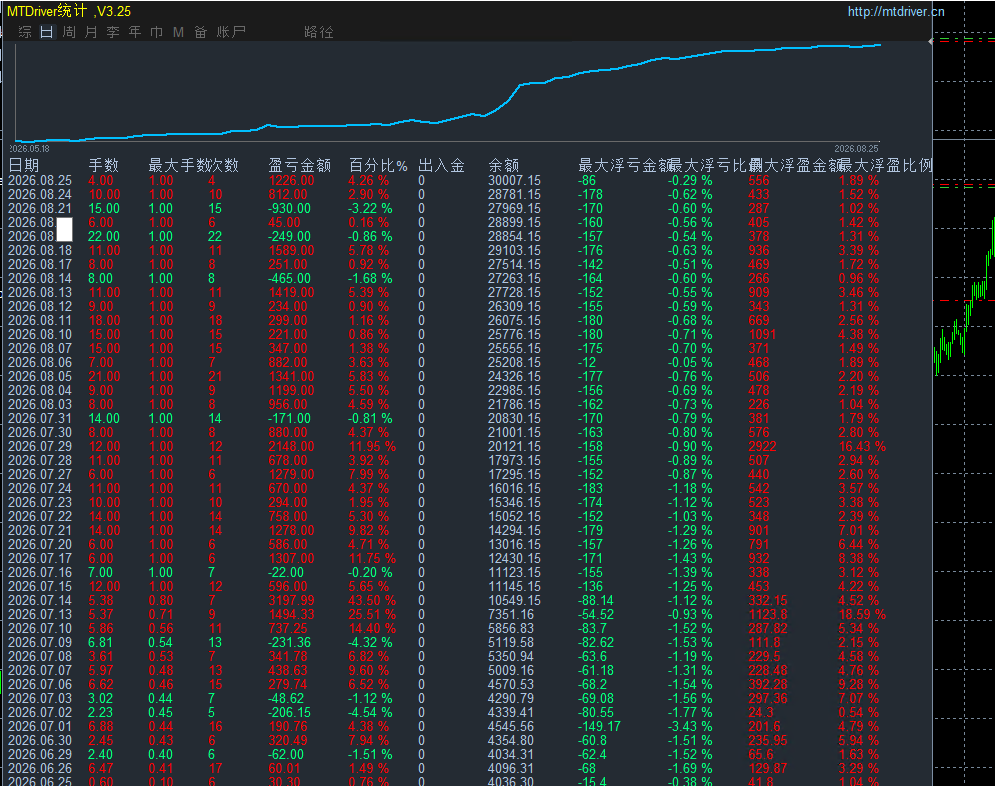Viewport: 995px width, 786px height.
Task: Click the 5.39 % percentage cell
Action: [x=369, y=292]
